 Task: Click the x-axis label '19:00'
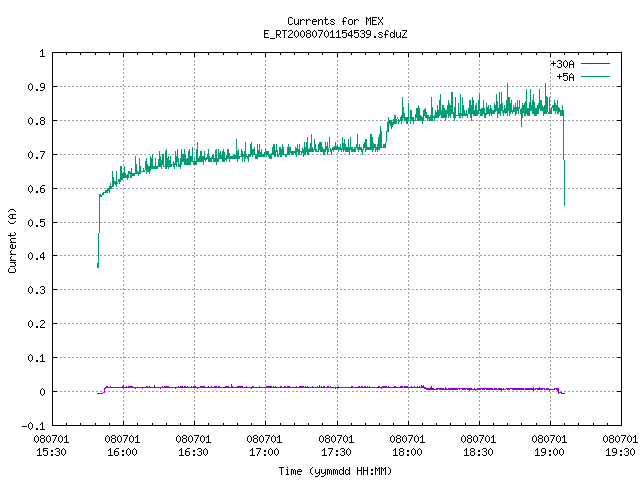(x=549, y=452)
